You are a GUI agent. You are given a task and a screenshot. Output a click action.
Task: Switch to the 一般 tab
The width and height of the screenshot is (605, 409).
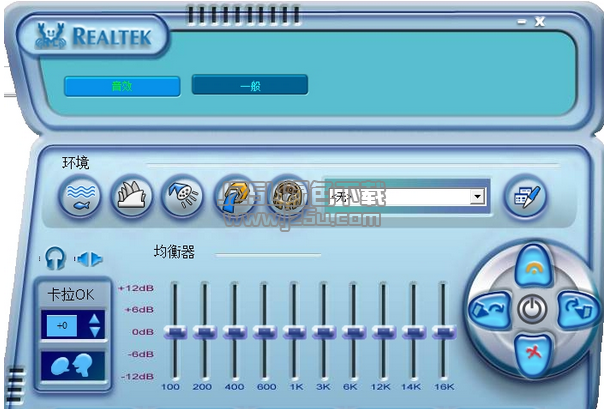[x=250, y=85]
